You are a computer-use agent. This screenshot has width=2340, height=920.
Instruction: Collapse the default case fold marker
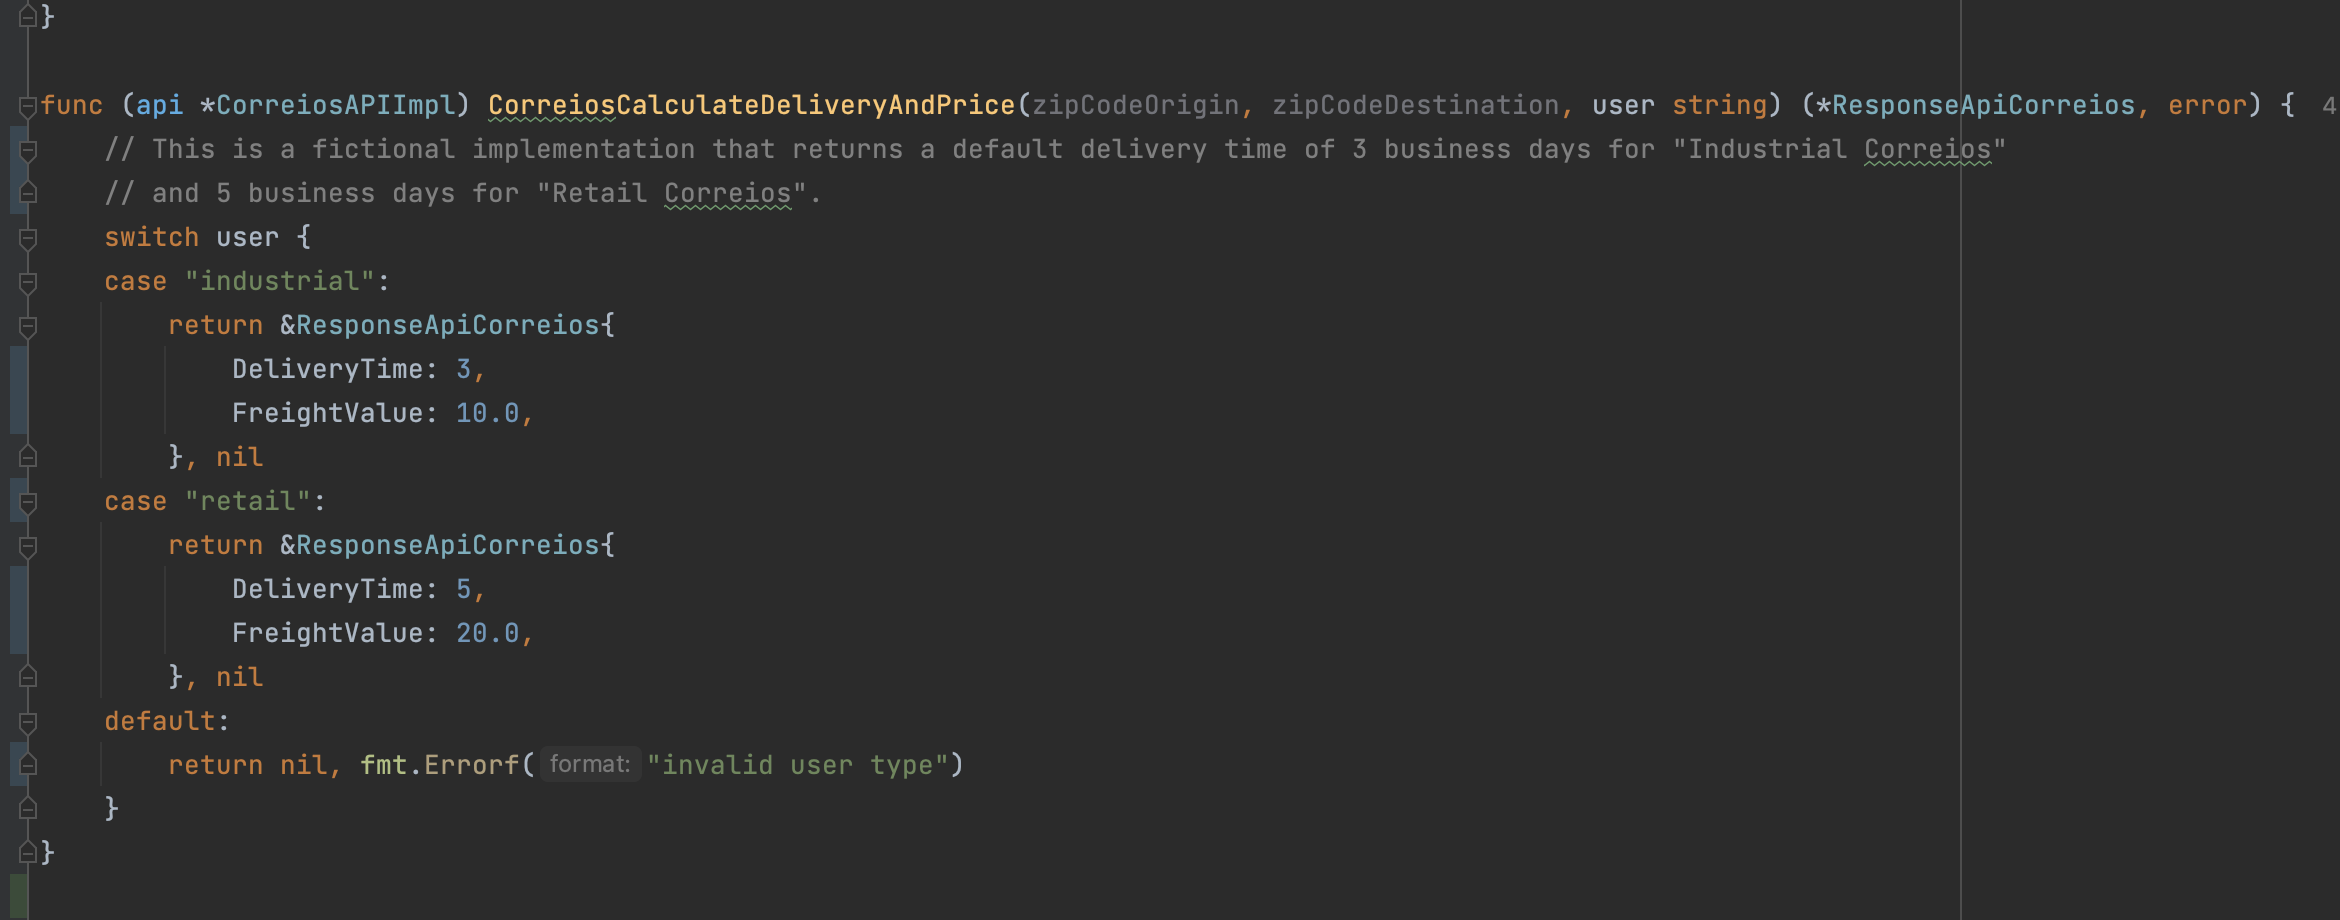28,722
